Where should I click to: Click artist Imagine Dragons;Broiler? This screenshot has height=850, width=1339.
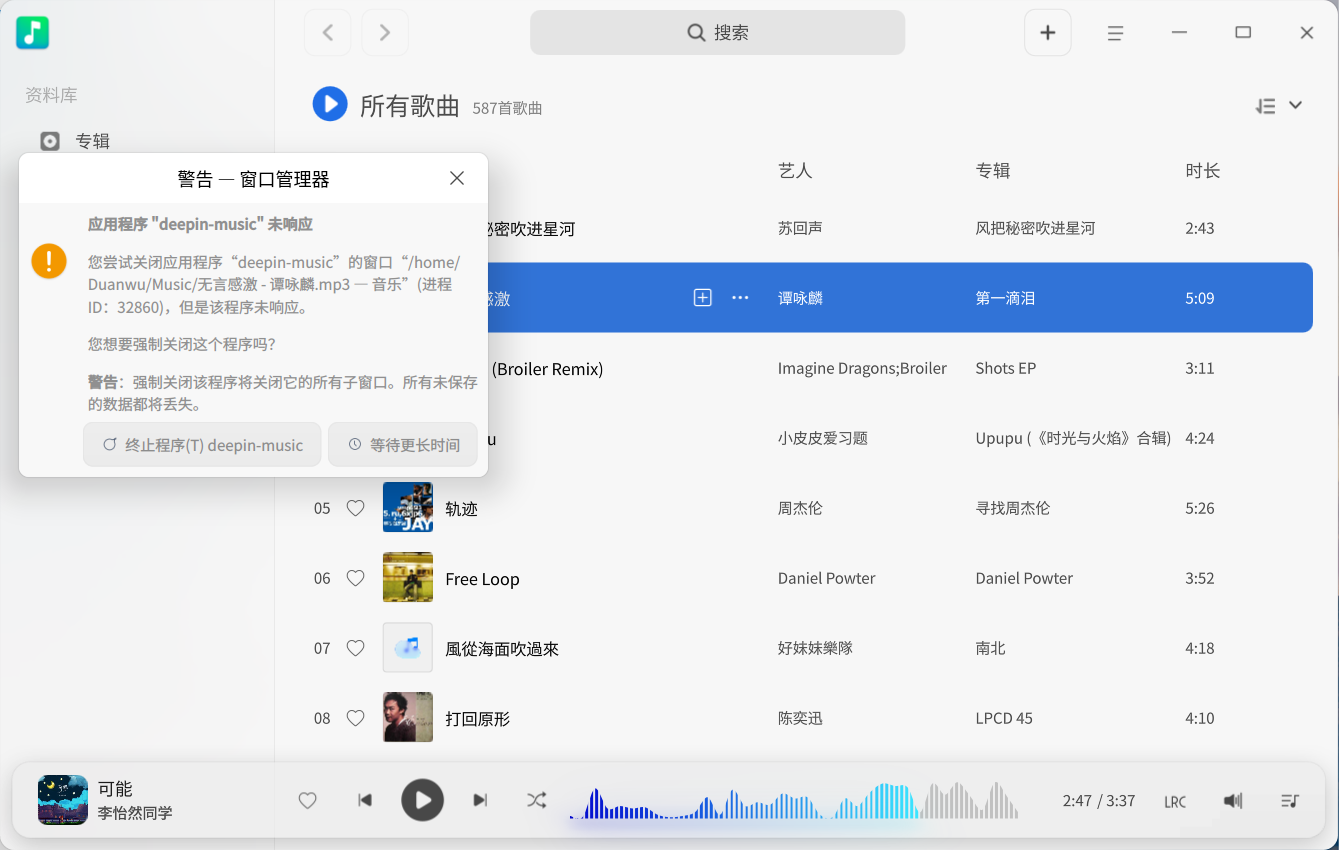862,368
